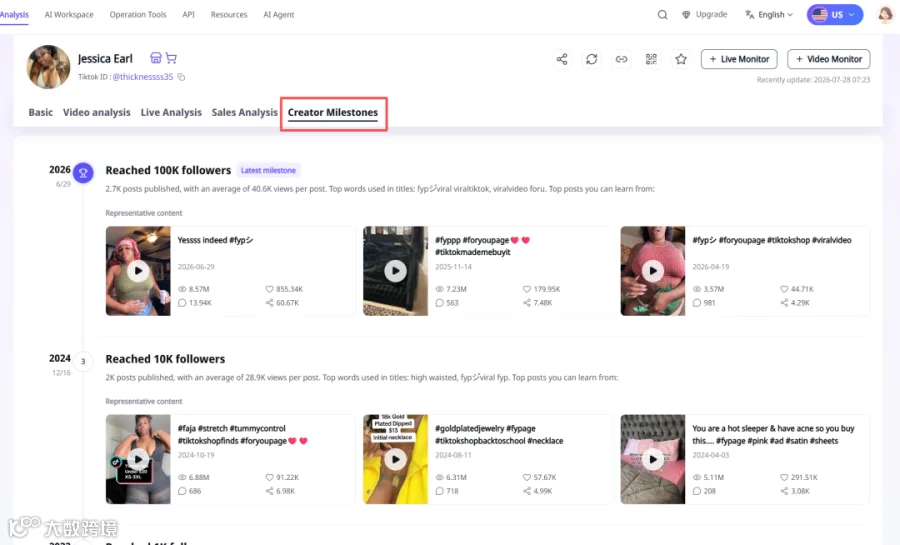Click the favorite star icon
This screenshot has width=900, height=545.
coord(681,59)
